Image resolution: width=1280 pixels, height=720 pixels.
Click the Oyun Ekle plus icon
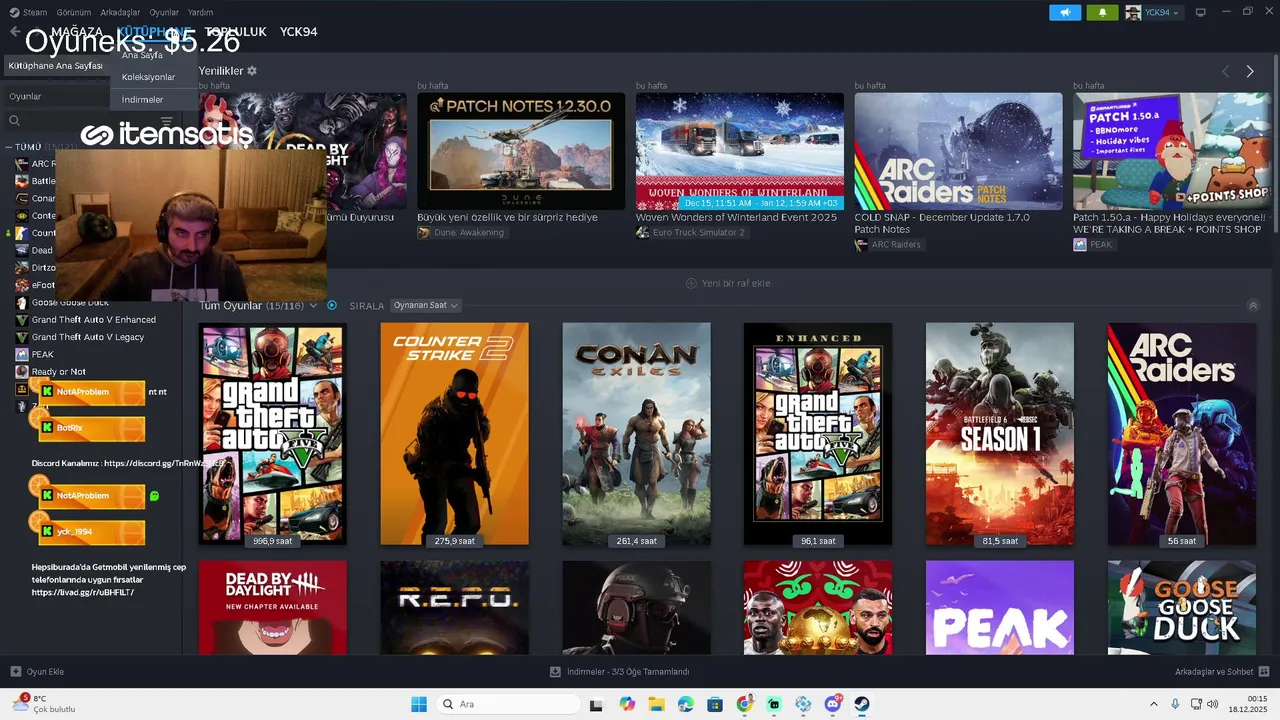point(15,672)
